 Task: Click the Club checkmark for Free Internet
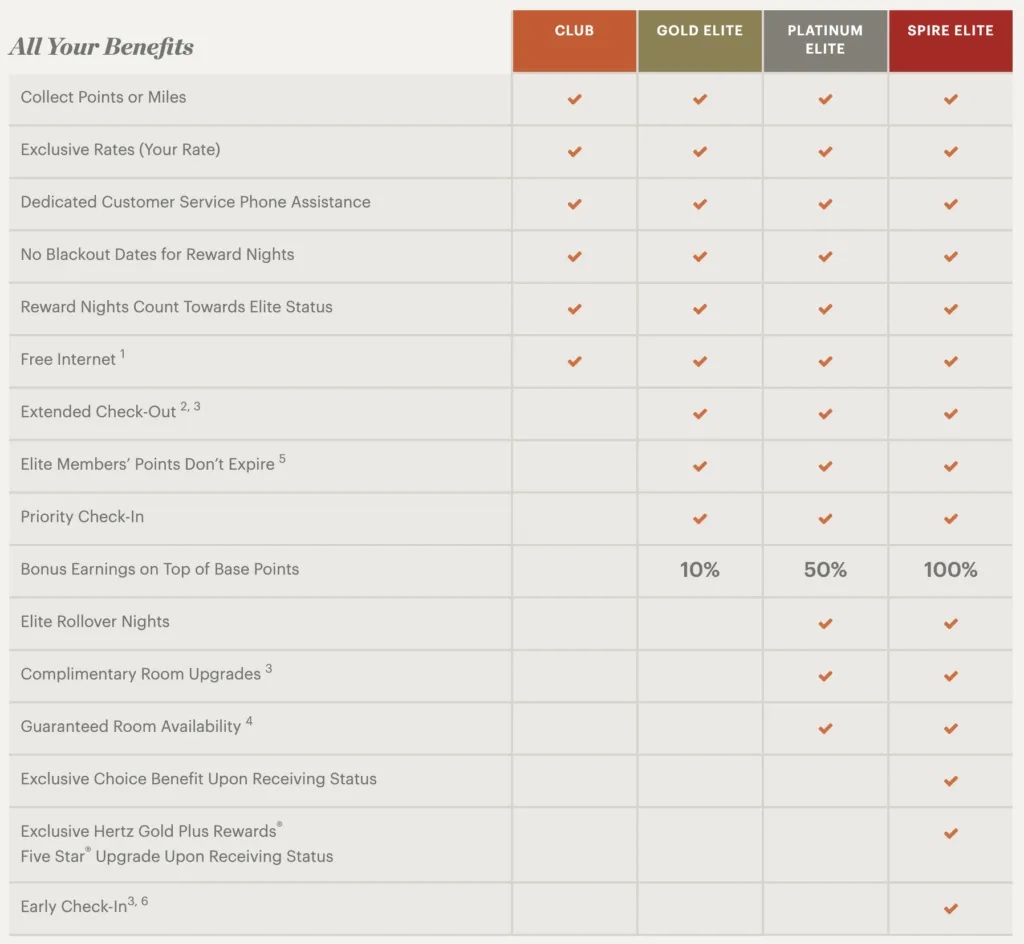(574, 361)
